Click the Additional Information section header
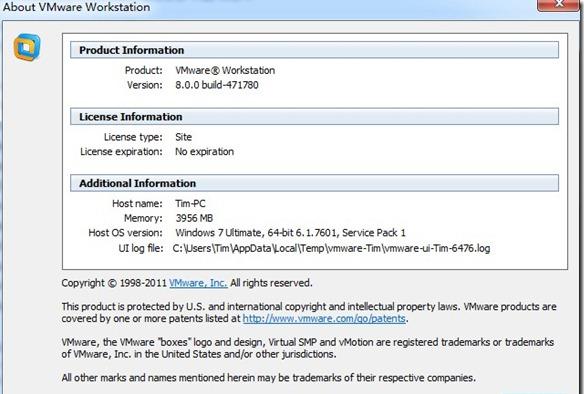The width and height of the screenshot is (584, 394). pyautogui.click(x=314, y=183)
